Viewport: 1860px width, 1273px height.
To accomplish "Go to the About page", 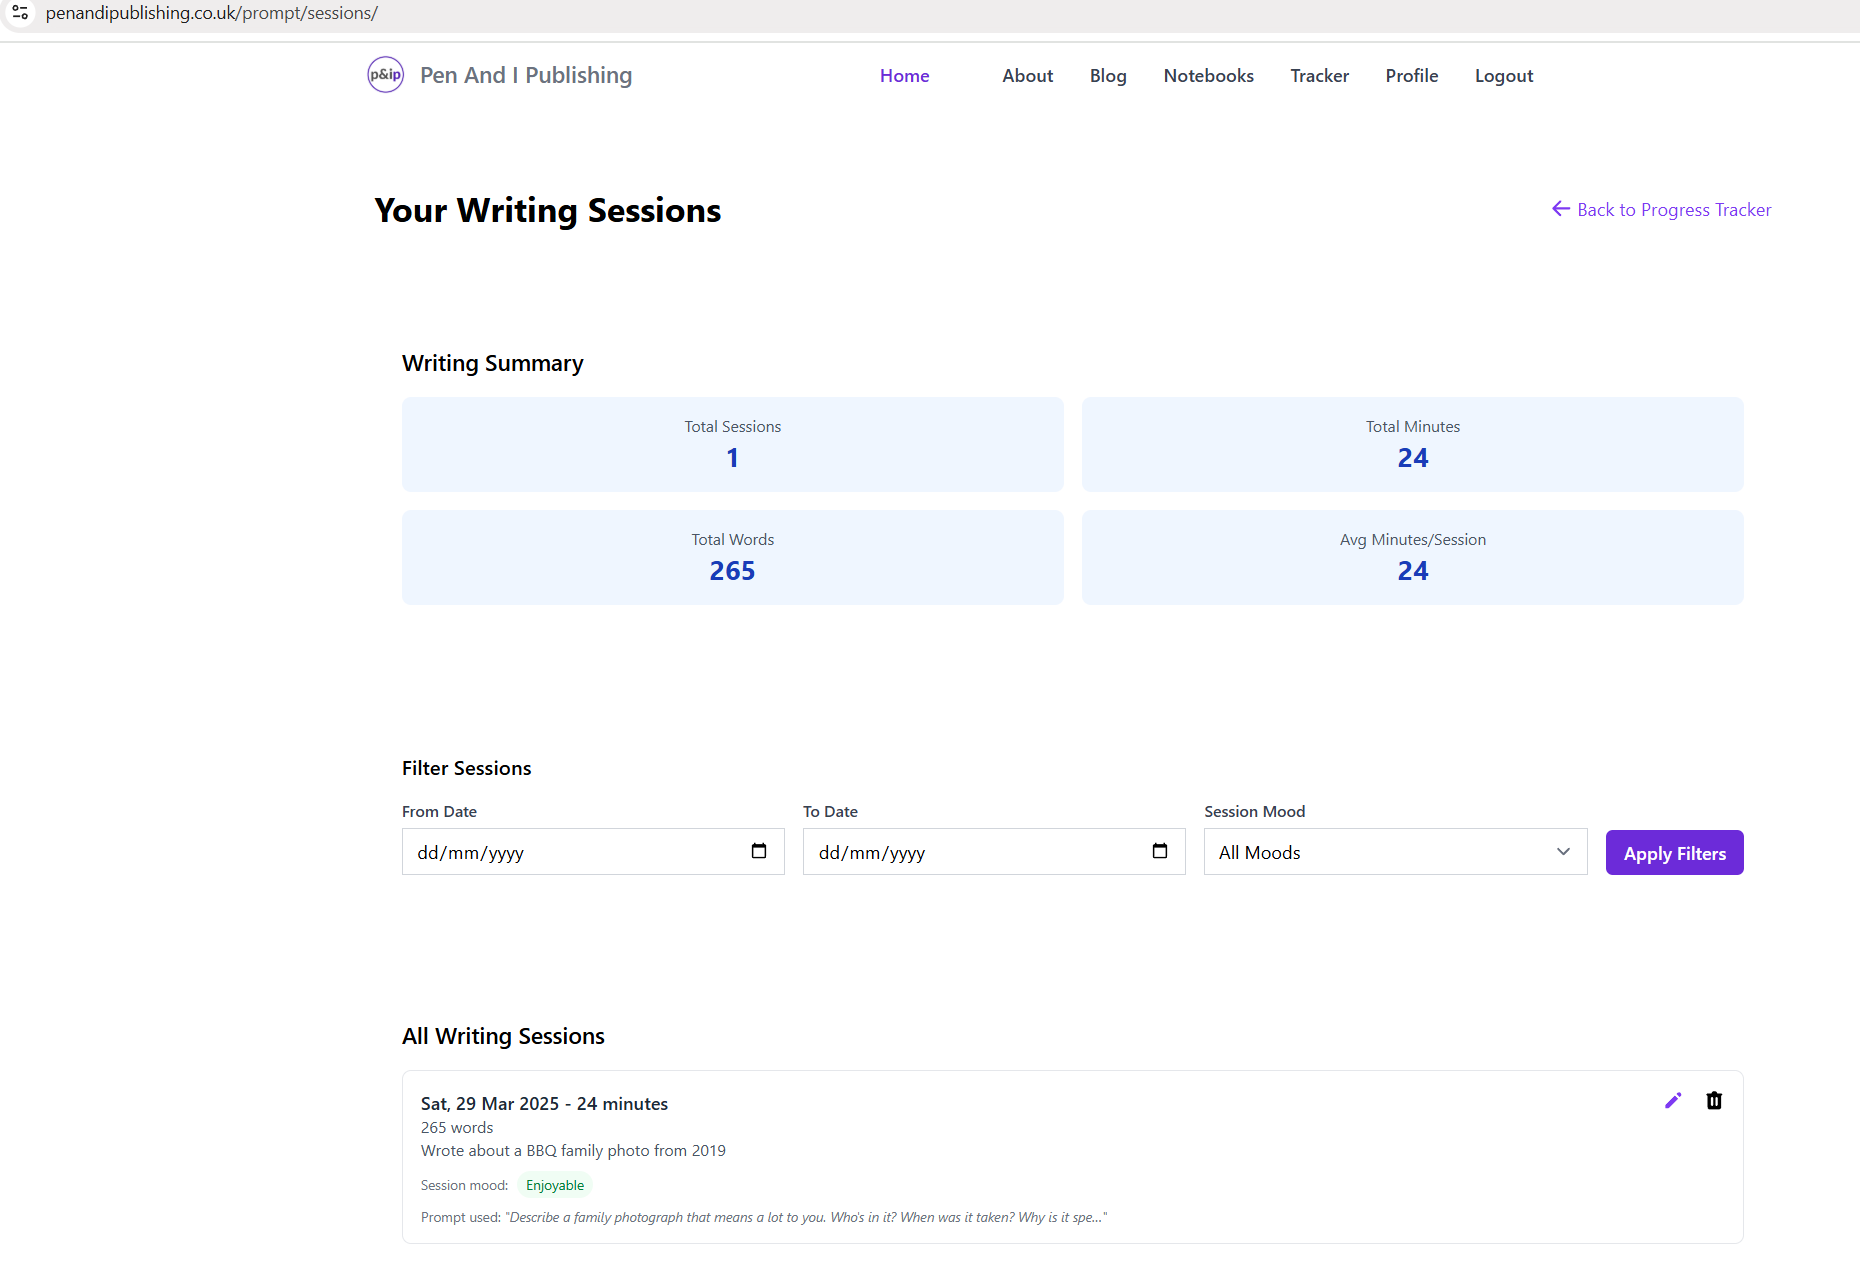I will click(1027, 76).
